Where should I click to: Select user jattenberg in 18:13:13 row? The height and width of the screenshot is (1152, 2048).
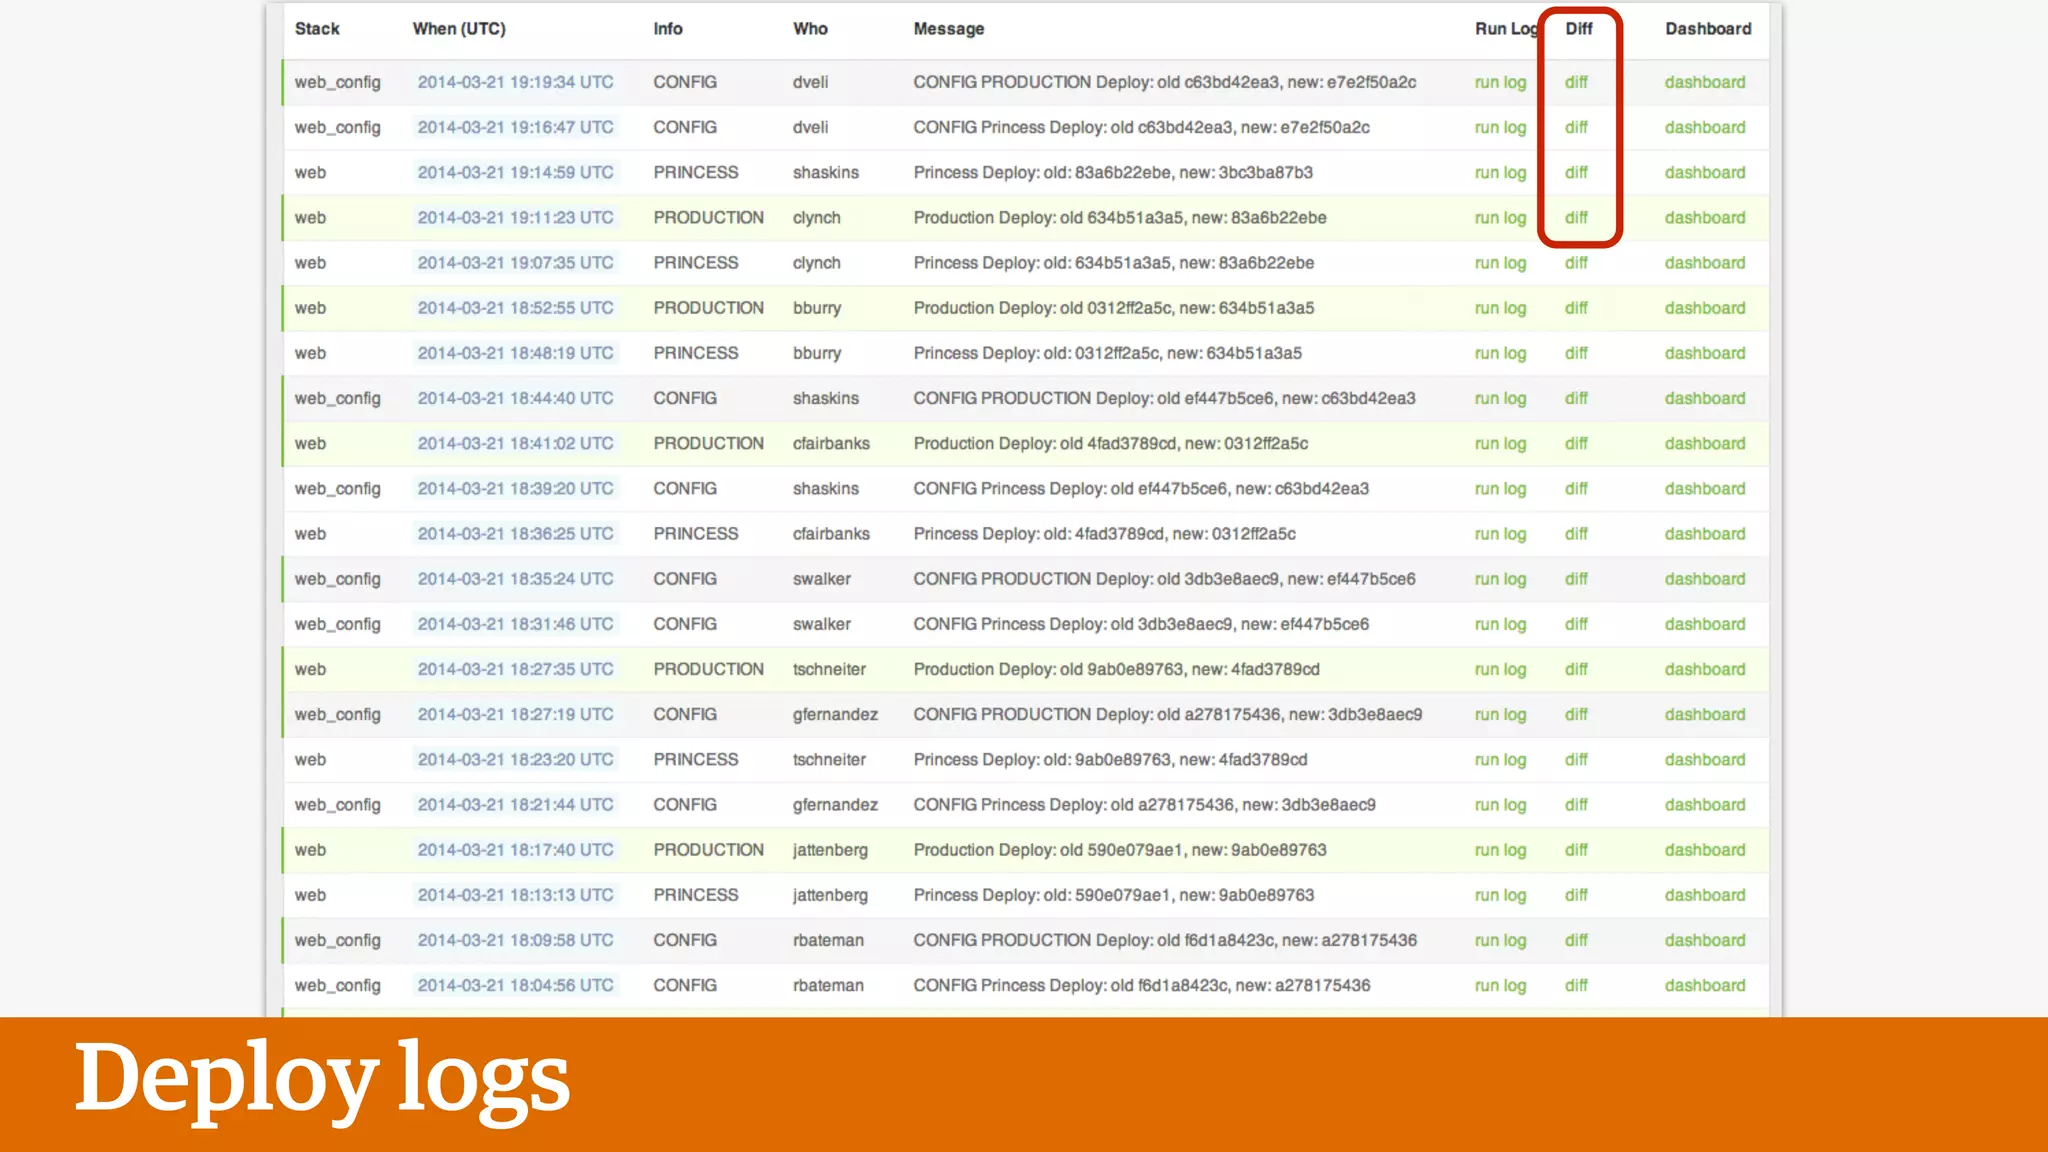coord(830,895)
